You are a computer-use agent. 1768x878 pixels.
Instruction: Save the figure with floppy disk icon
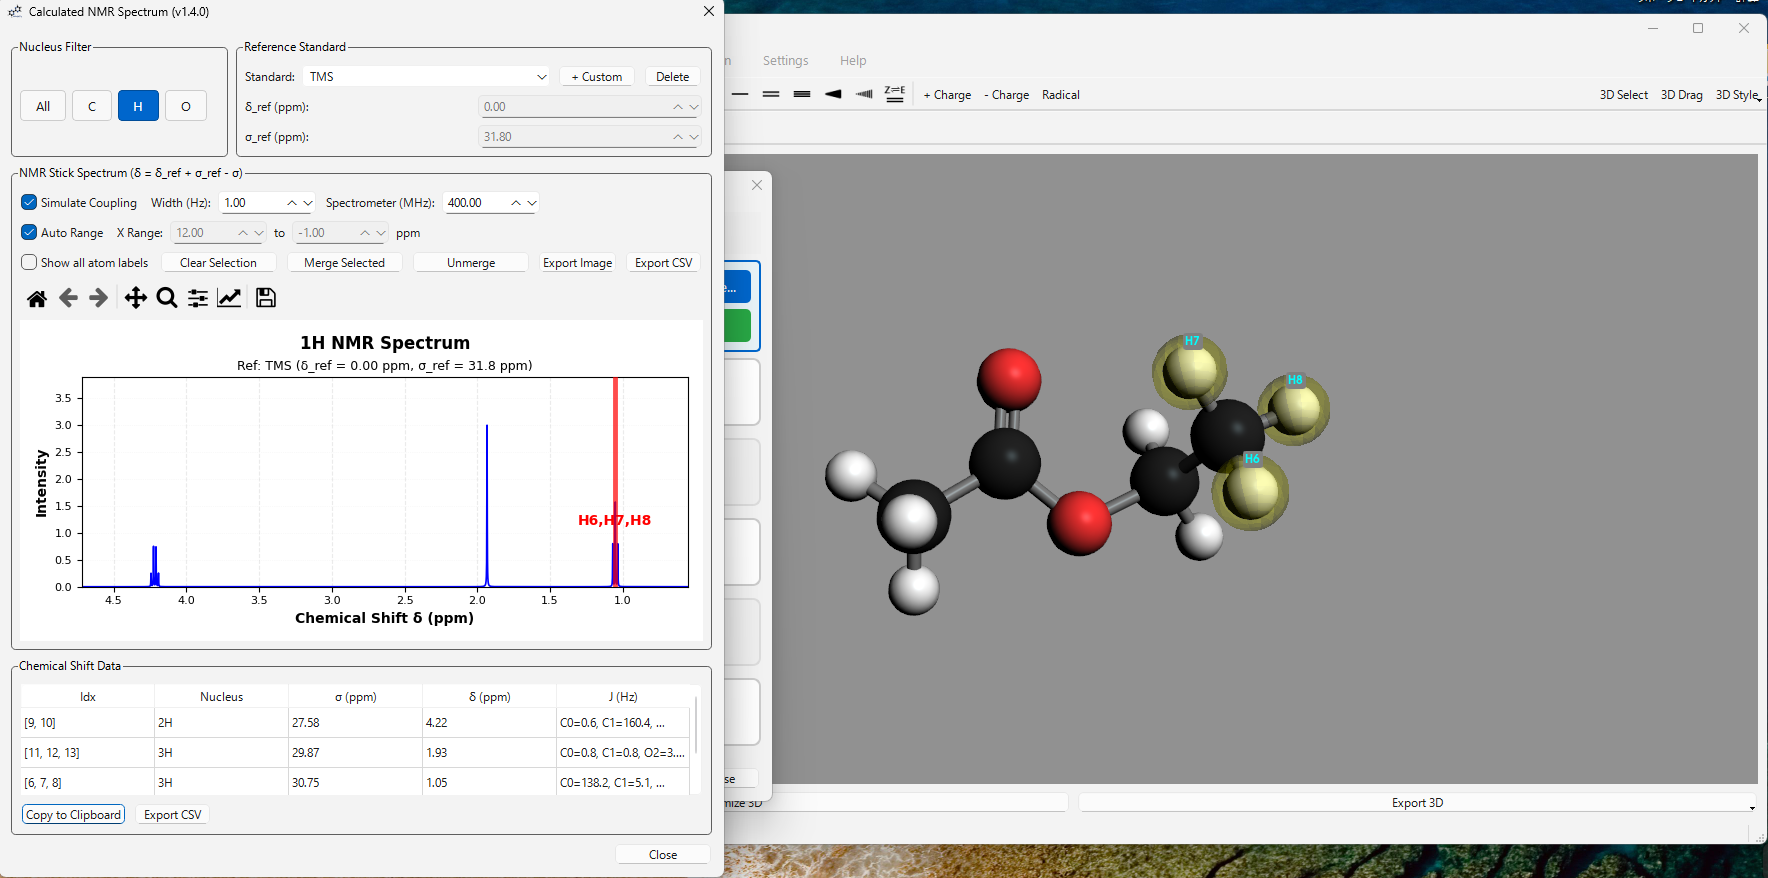point(266,298)
